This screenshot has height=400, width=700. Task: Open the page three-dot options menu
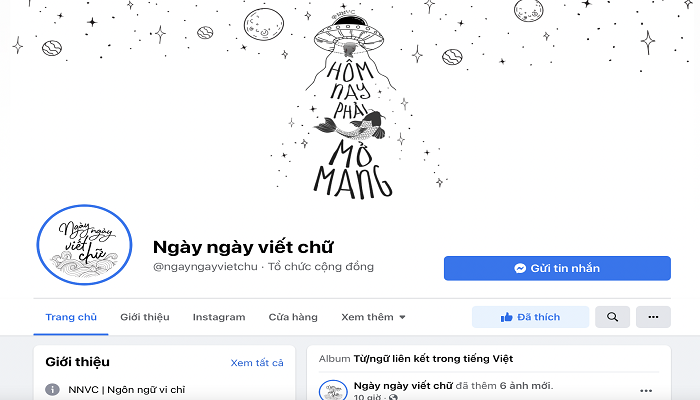[x=653, y=317]
